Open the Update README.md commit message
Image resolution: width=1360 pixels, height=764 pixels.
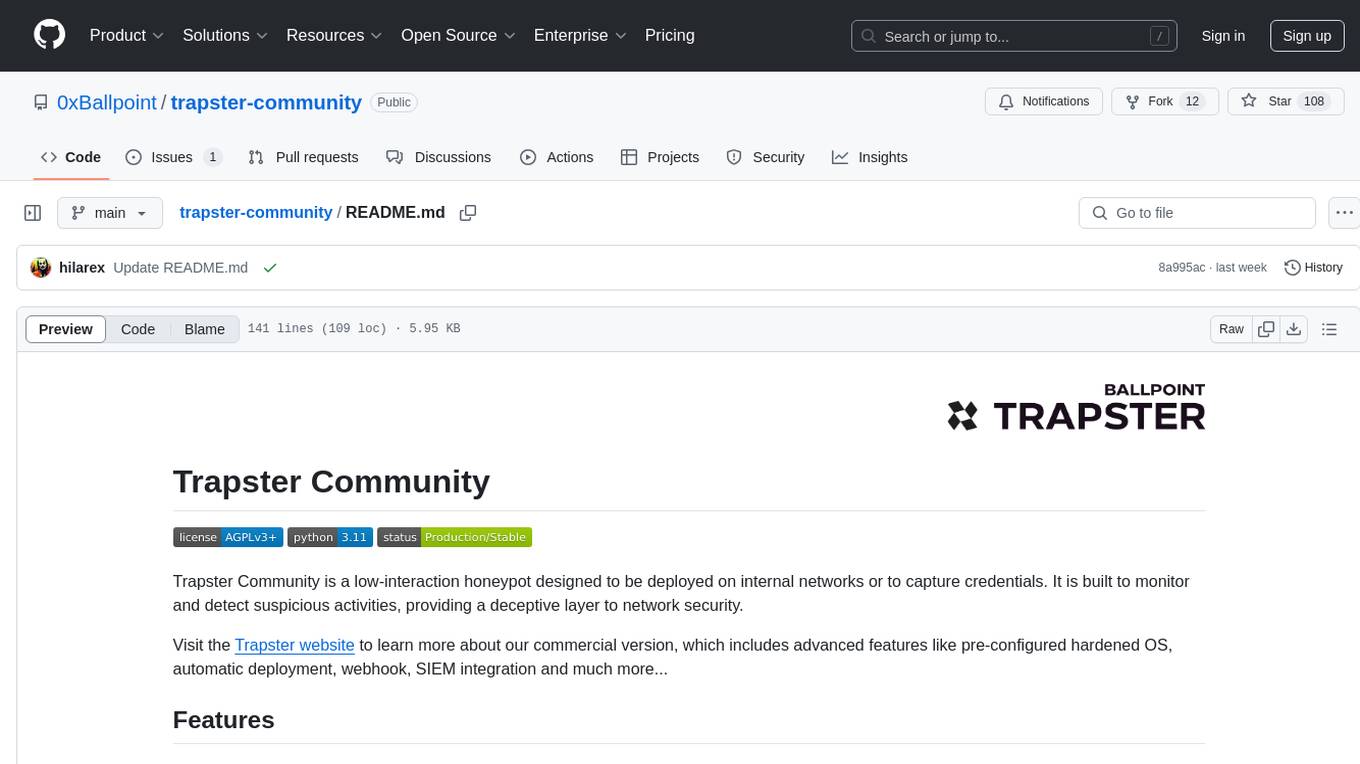[x=180, y=268]
